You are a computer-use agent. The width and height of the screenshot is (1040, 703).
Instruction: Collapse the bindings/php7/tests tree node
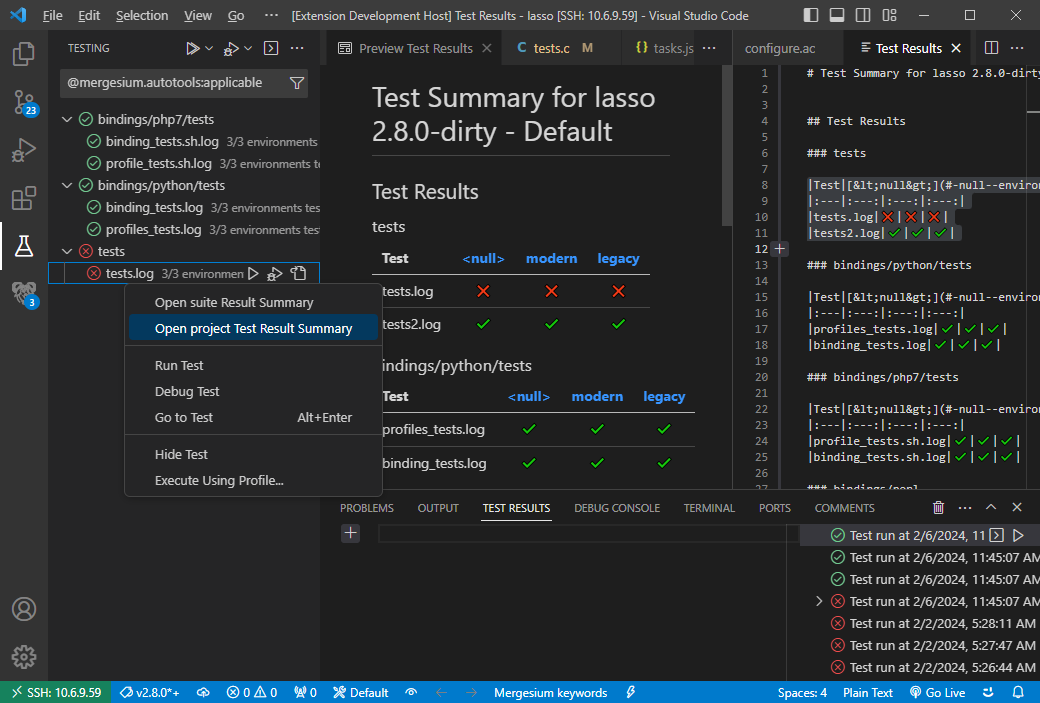(x=67, y=120)
